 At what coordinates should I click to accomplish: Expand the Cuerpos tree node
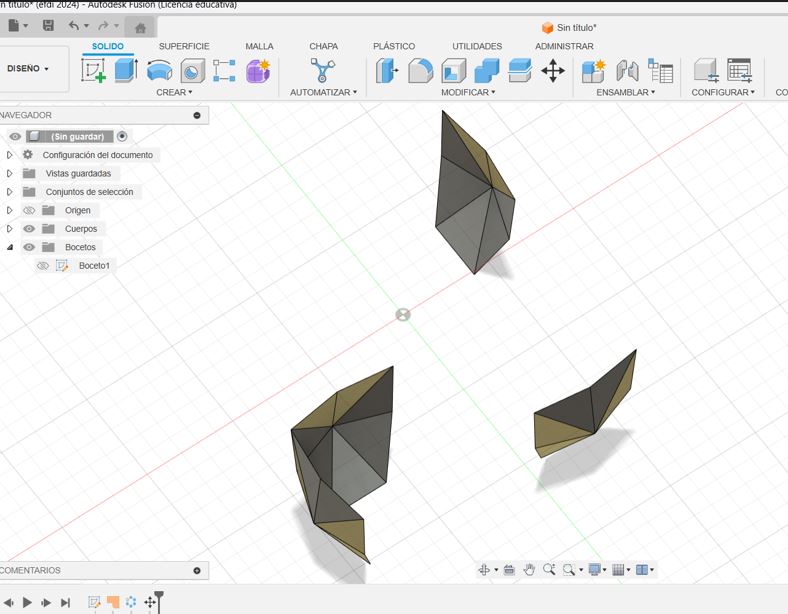click(9, 229)
